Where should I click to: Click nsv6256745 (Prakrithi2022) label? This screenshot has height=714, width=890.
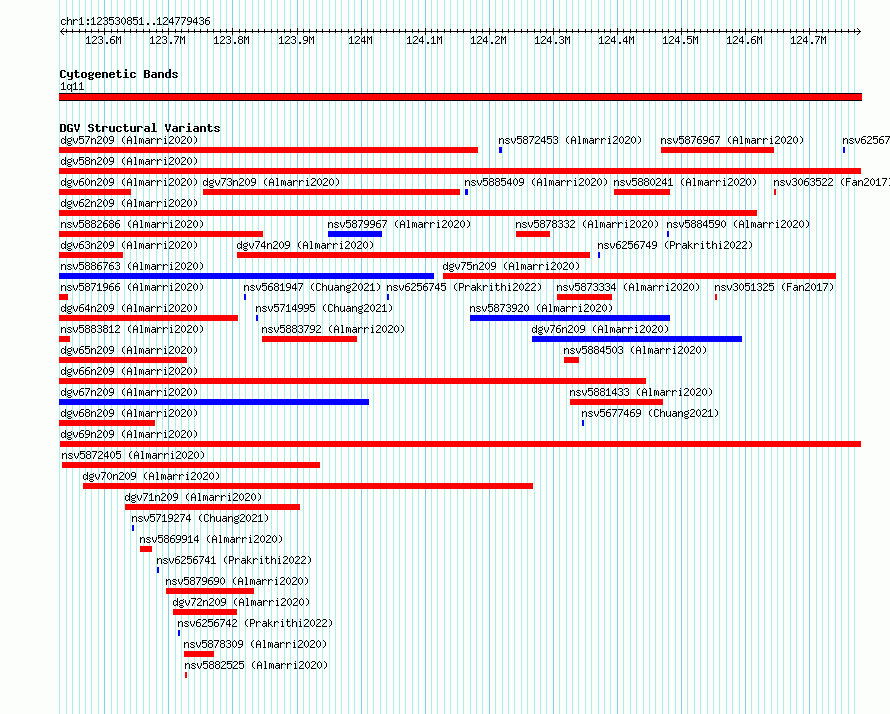(x=464, y=287)
